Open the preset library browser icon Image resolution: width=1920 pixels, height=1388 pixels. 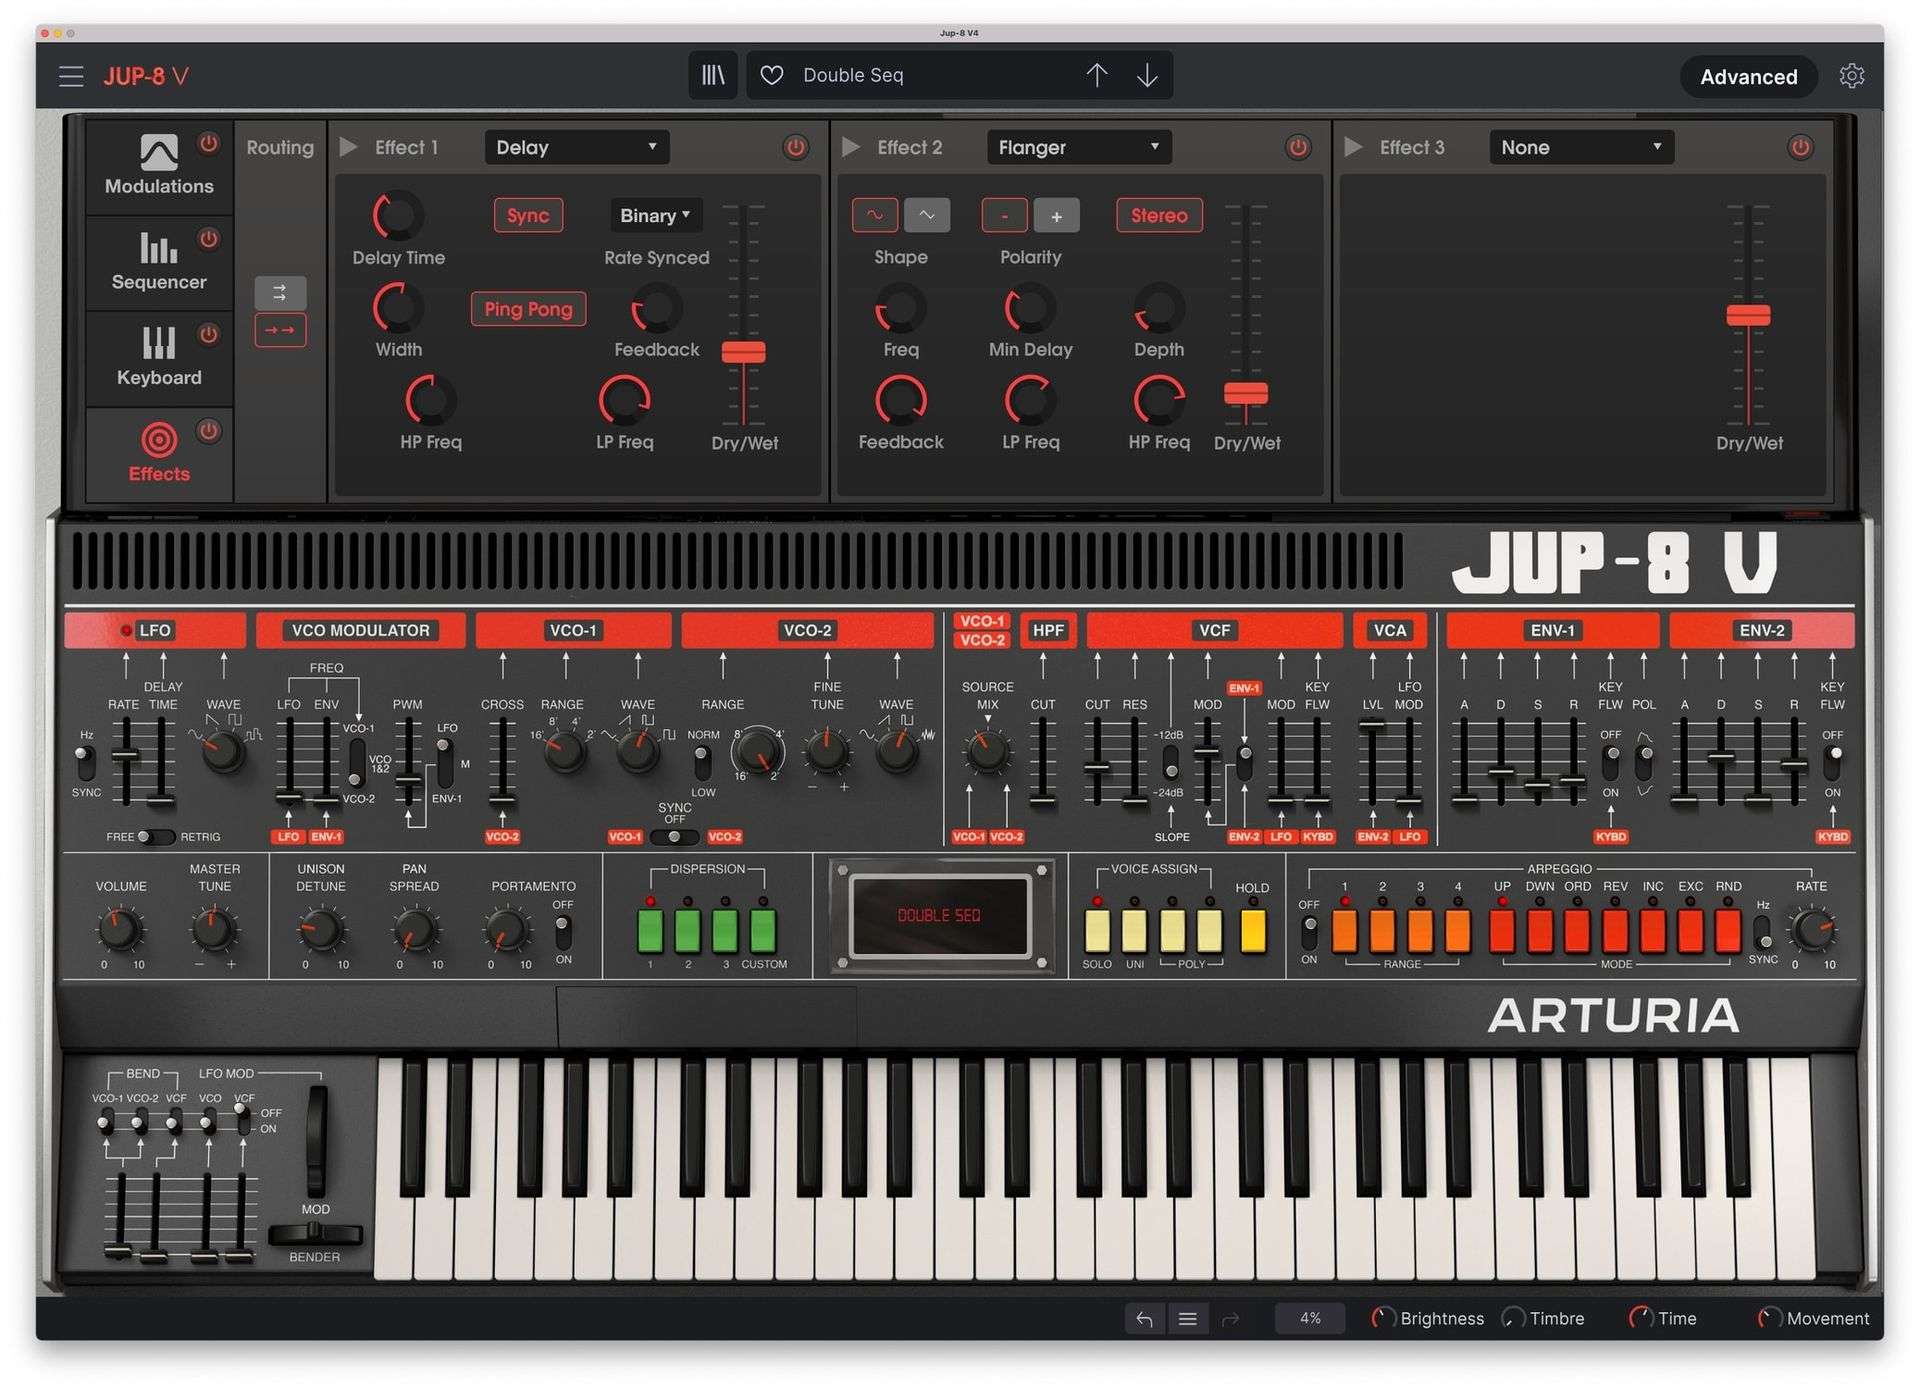tap(712, 75)
